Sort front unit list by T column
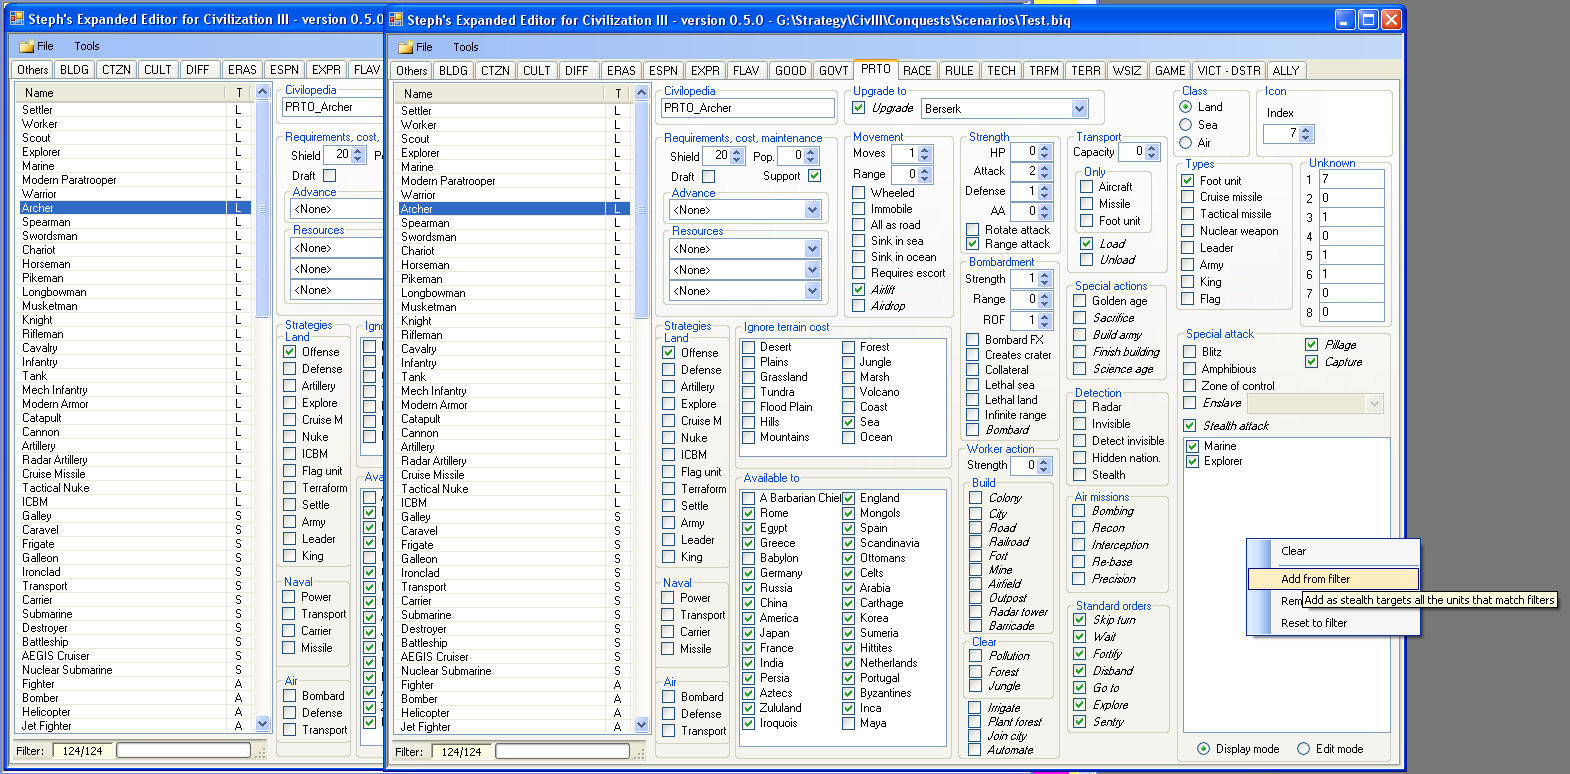Screen dimensions: 1570x774 tap(618, 93)
